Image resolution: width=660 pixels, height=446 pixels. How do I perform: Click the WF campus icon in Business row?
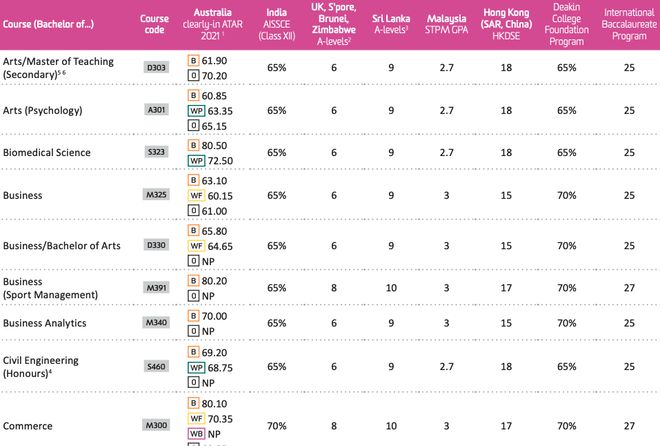point(196,196)
